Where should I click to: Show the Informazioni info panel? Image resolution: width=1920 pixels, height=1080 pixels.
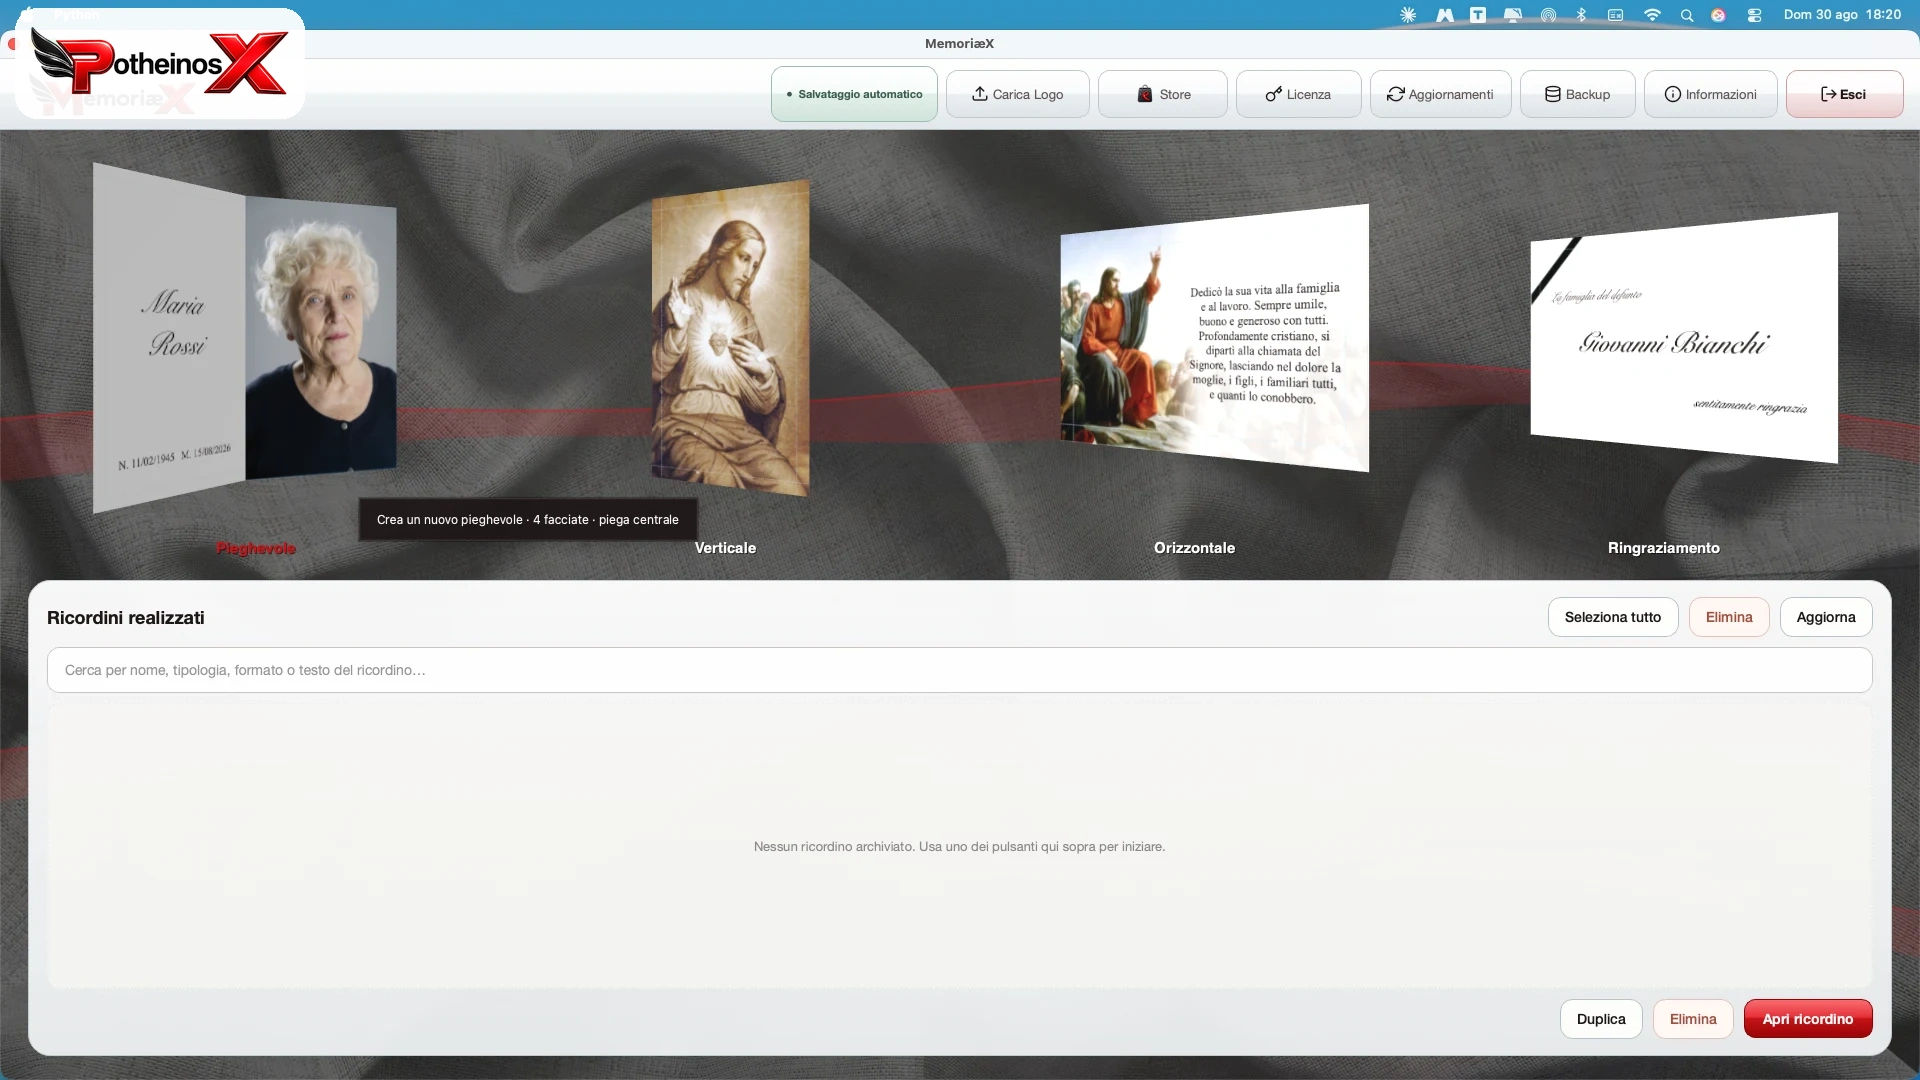point(1710,94)
